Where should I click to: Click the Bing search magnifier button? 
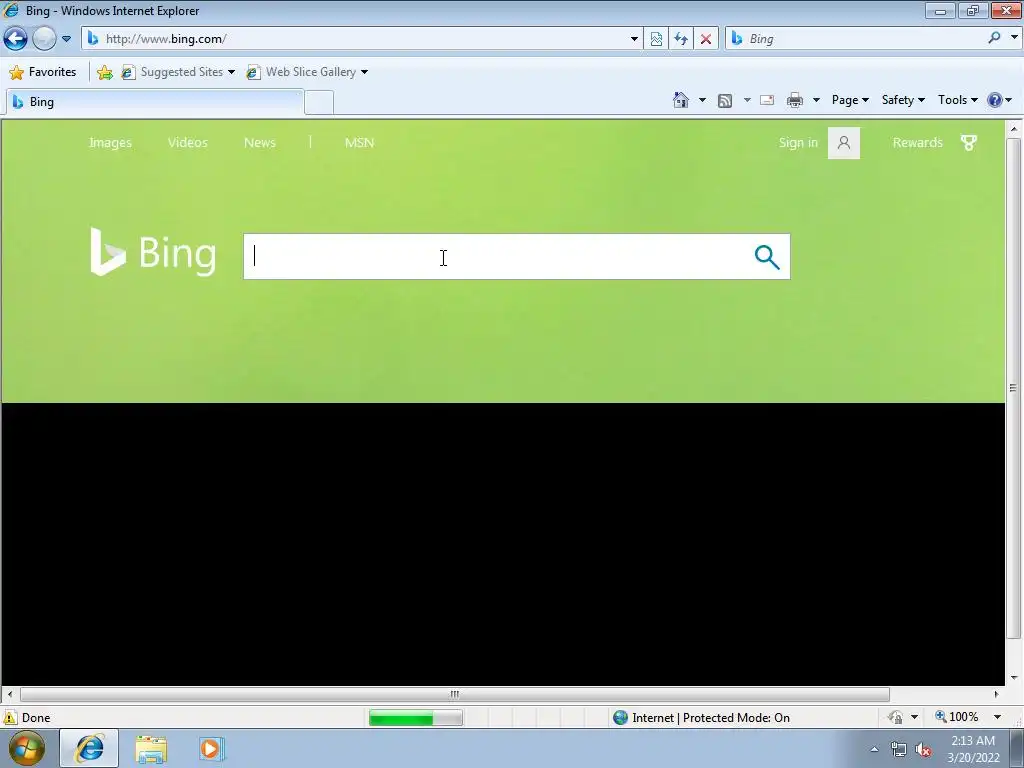767,257
